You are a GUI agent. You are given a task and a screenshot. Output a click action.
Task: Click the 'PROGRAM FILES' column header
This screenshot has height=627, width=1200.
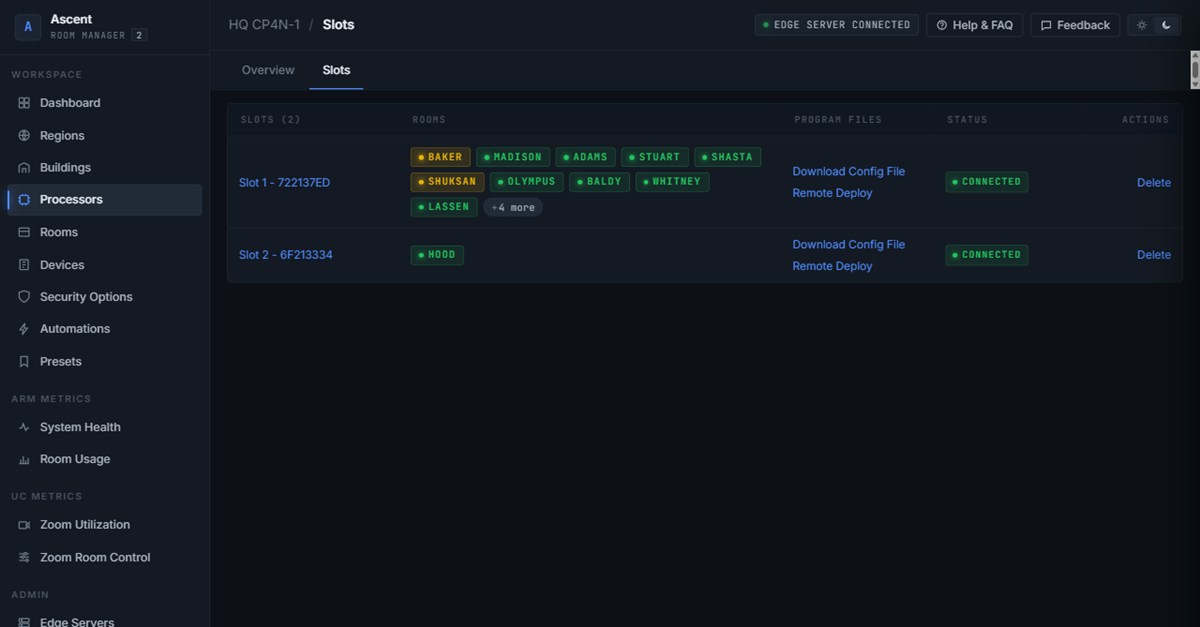[838, 120]
